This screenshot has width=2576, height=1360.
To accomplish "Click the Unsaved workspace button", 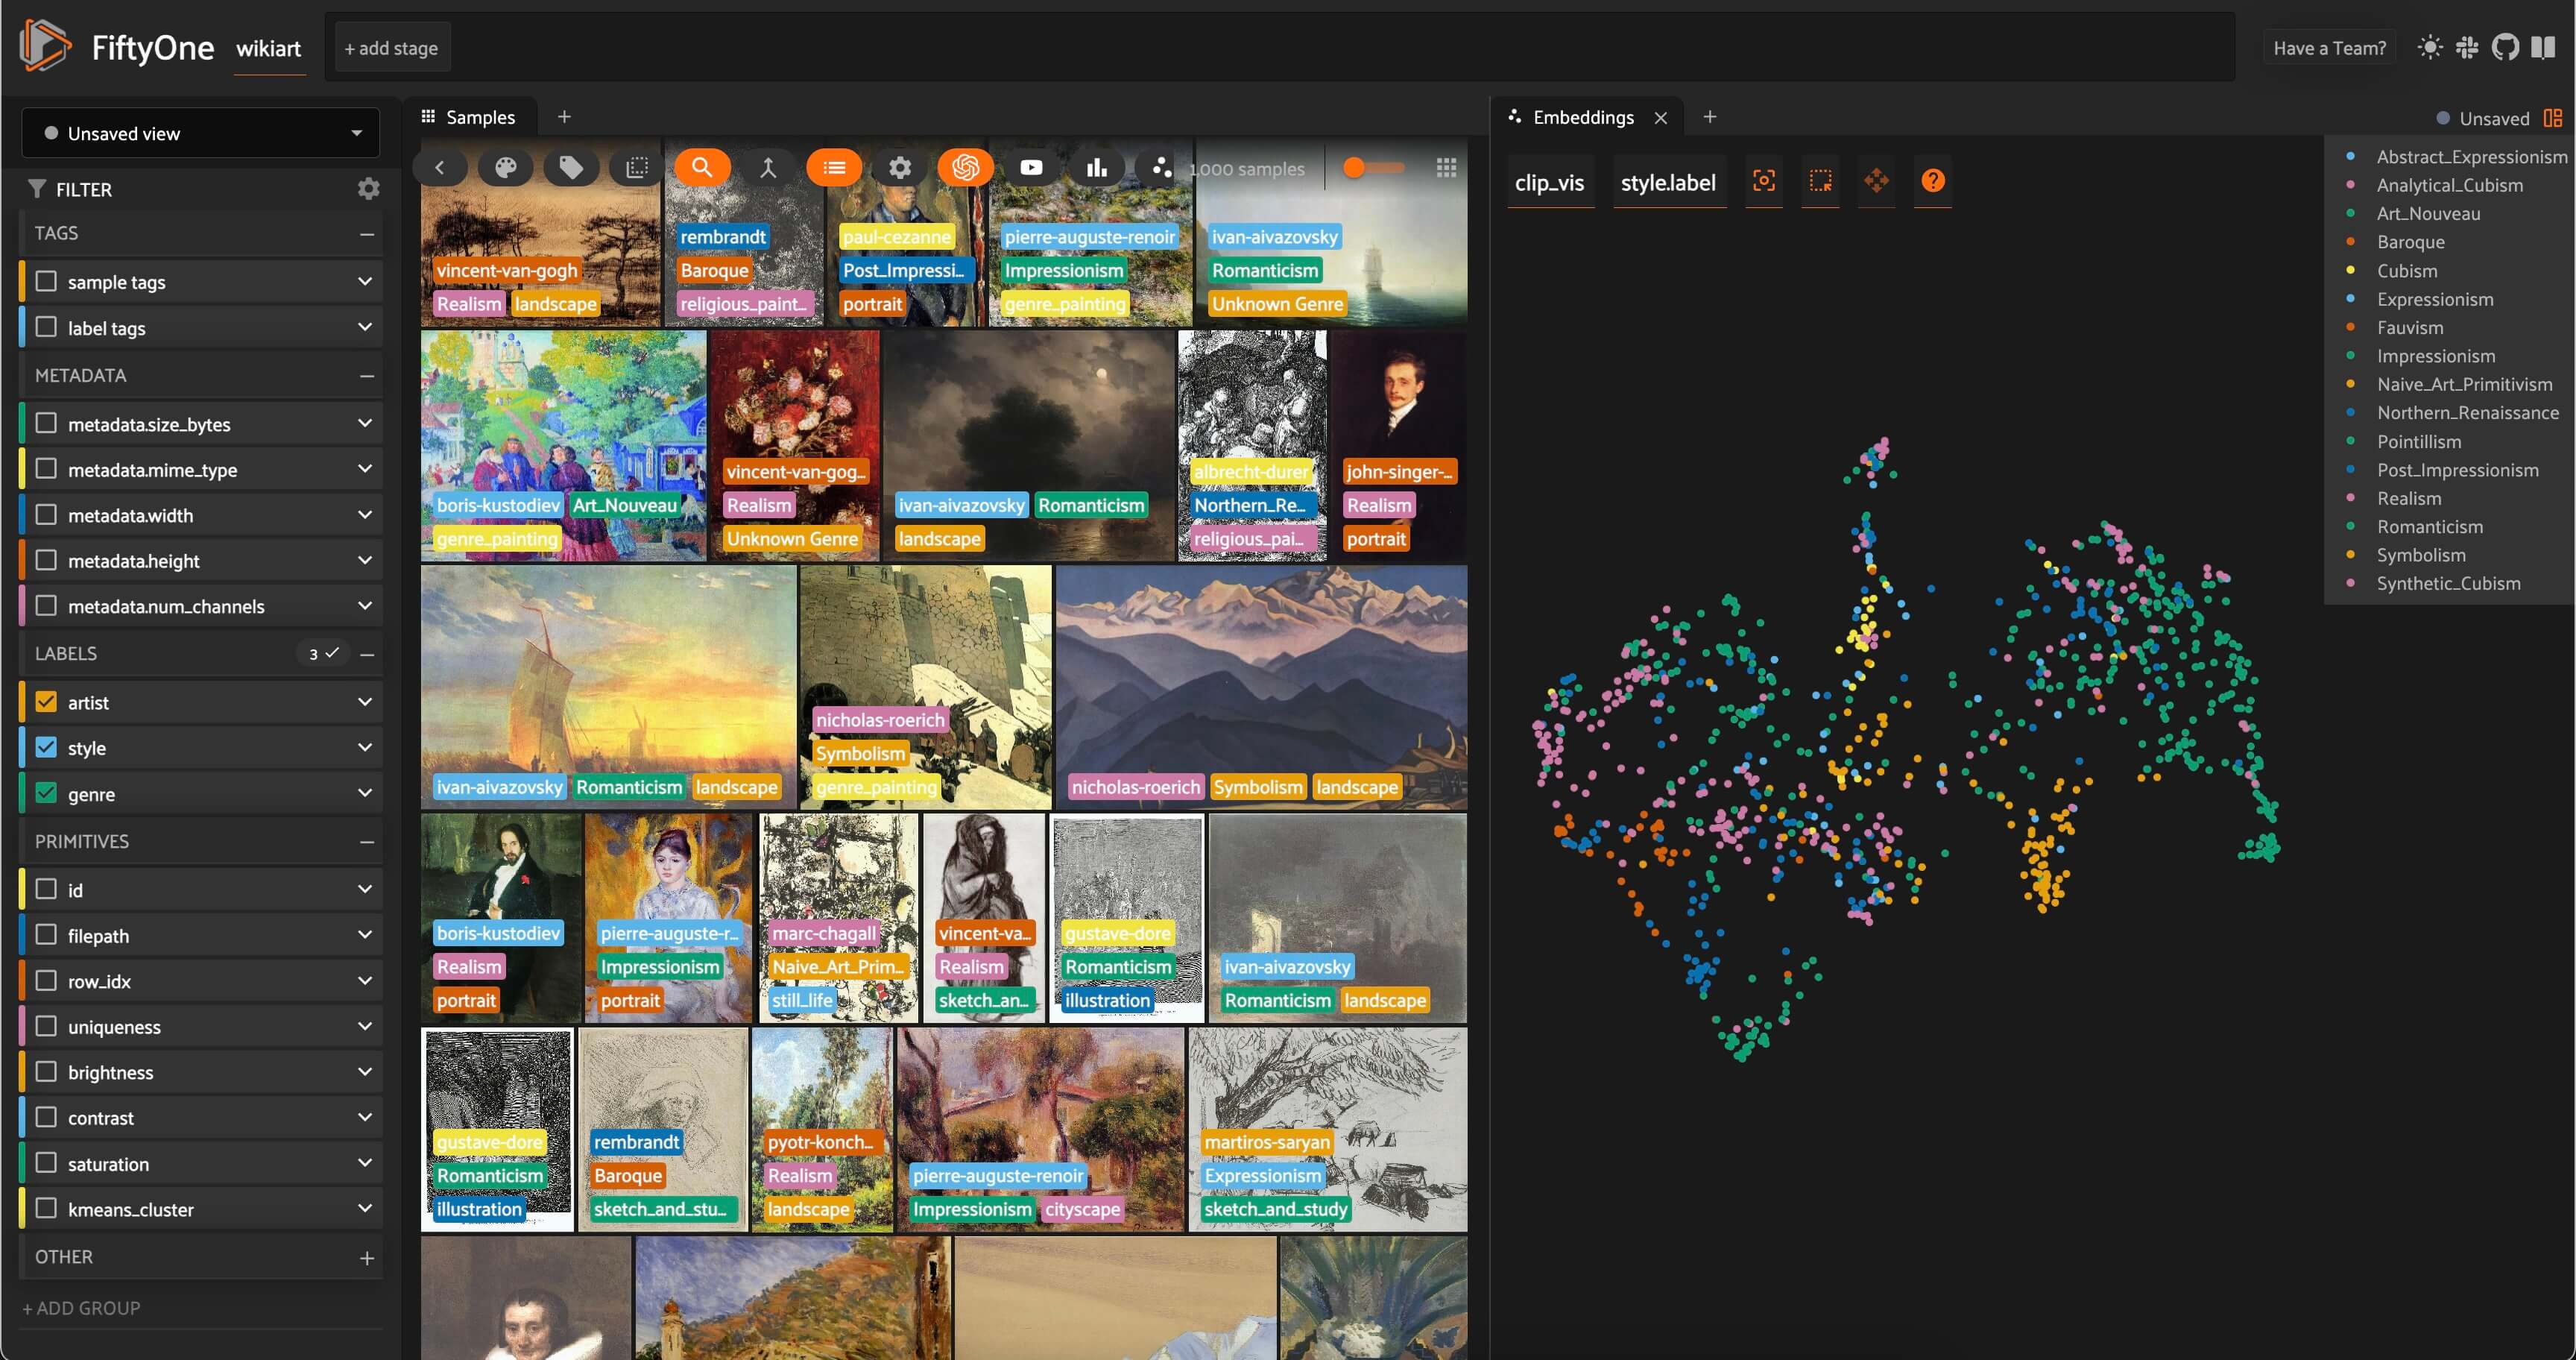I will 2483,118.
